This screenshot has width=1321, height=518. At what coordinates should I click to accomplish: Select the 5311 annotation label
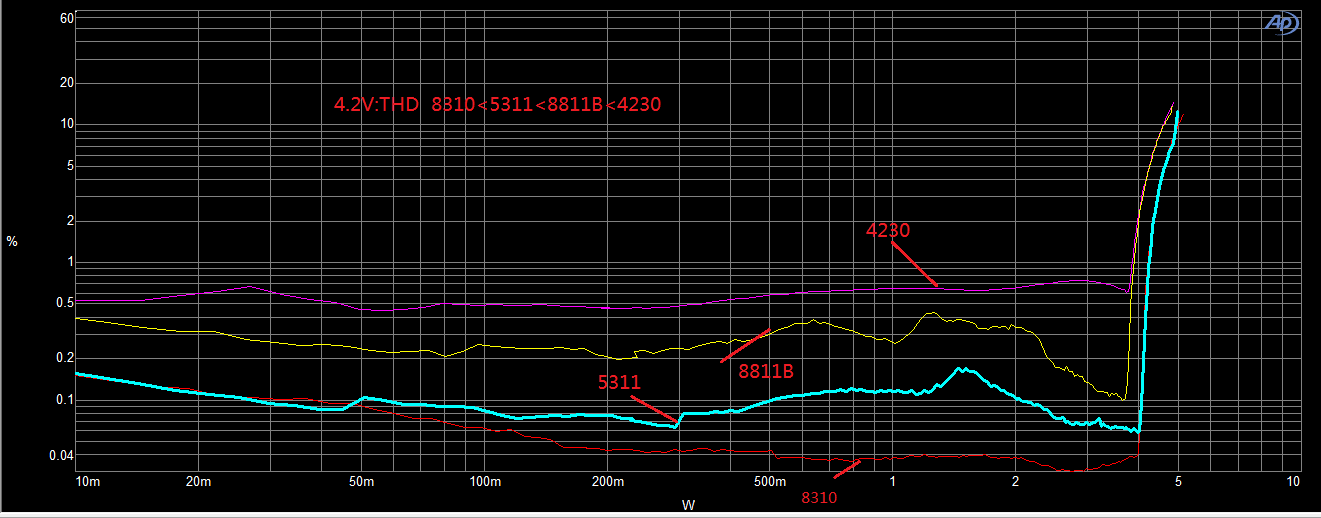click(x=619, y=382)
